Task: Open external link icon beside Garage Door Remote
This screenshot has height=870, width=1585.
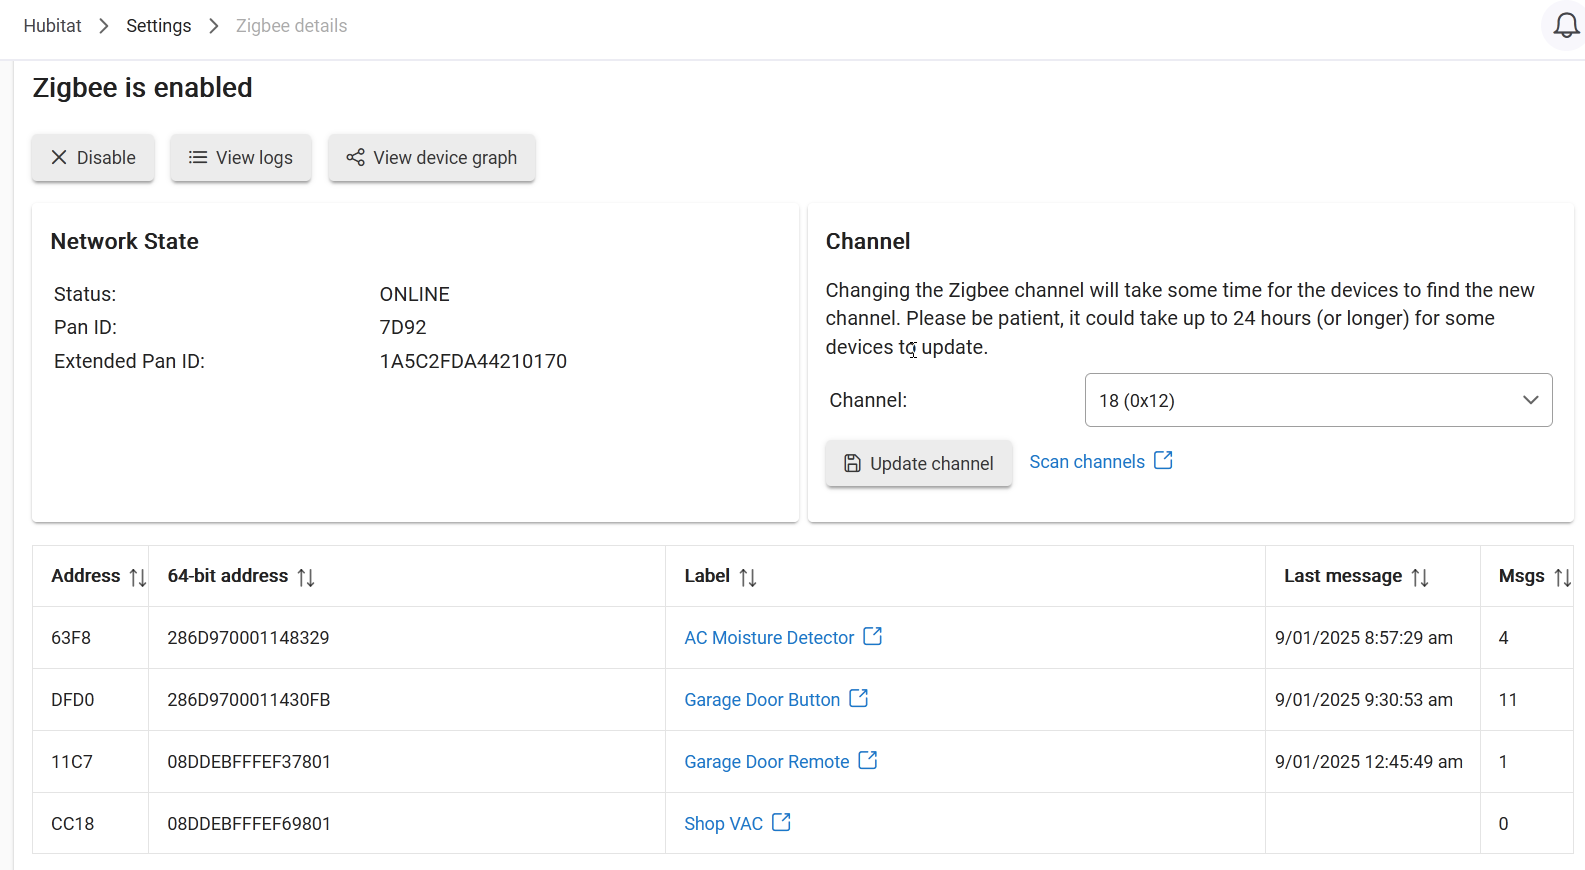Action: click(868, 760)
